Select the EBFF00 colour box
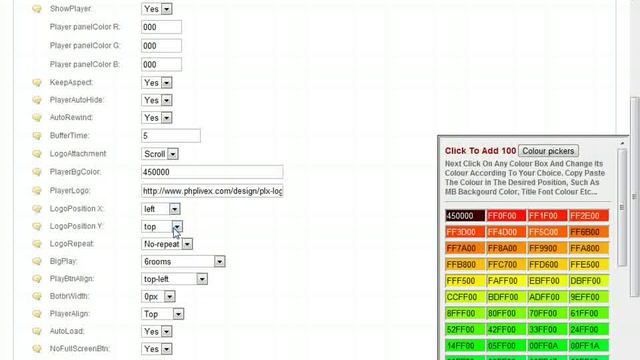 click(x=547, y=281)
